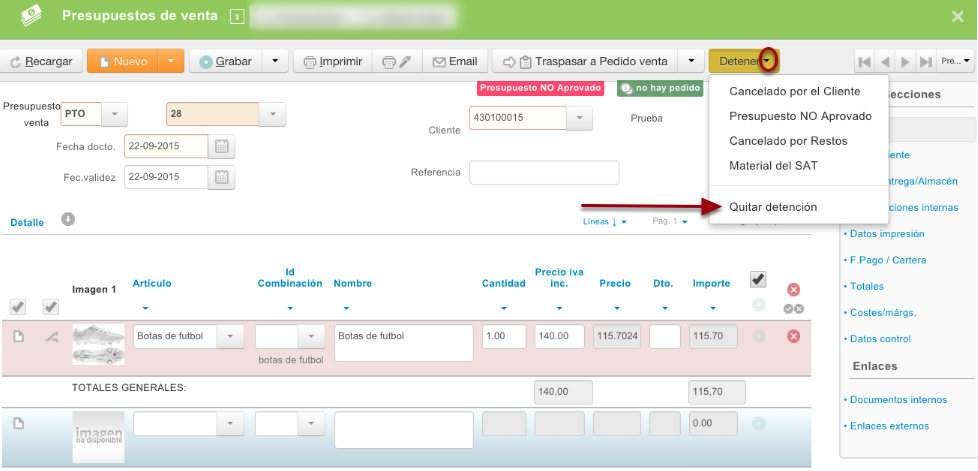
Task: Send the quote via Email button
Action: click(x=455, y=61)
